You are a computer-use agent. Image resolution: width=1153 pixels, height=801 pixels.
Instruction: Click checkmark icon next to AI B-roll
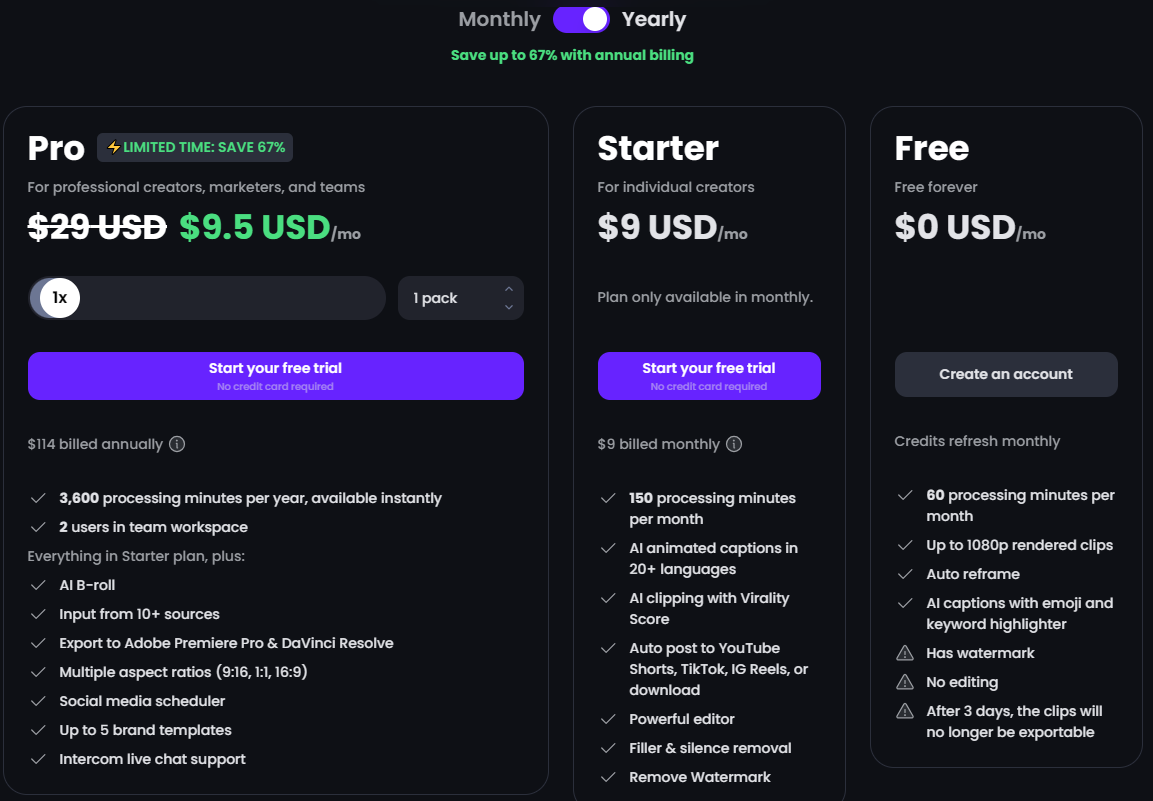tap(38, 585)
